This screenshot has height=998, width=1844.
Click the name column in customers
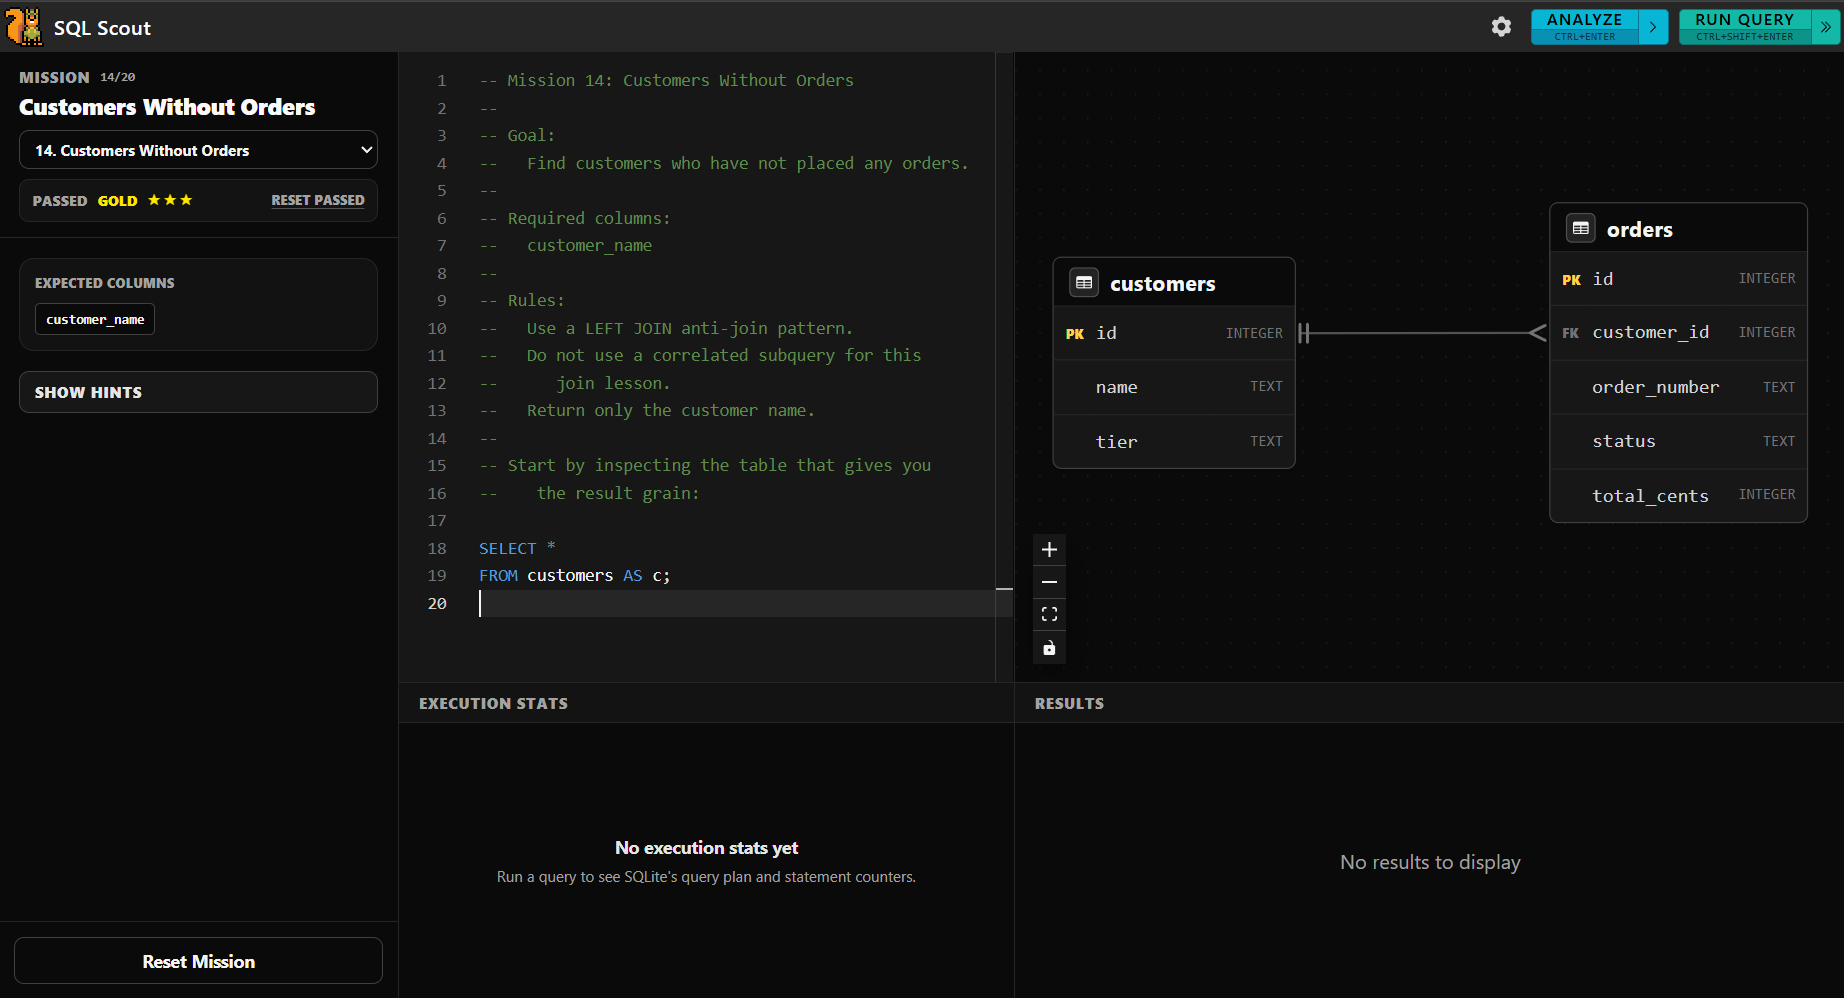click(x=1174, y=387)
